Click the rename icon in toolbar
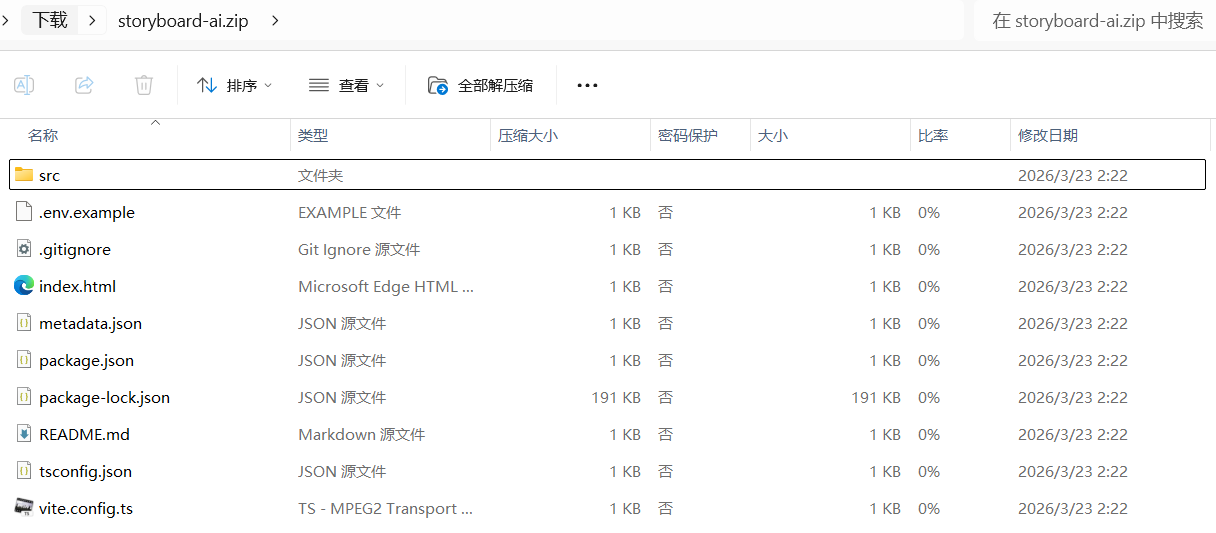Screen dimensions: 1216x533 click(24, 85)
